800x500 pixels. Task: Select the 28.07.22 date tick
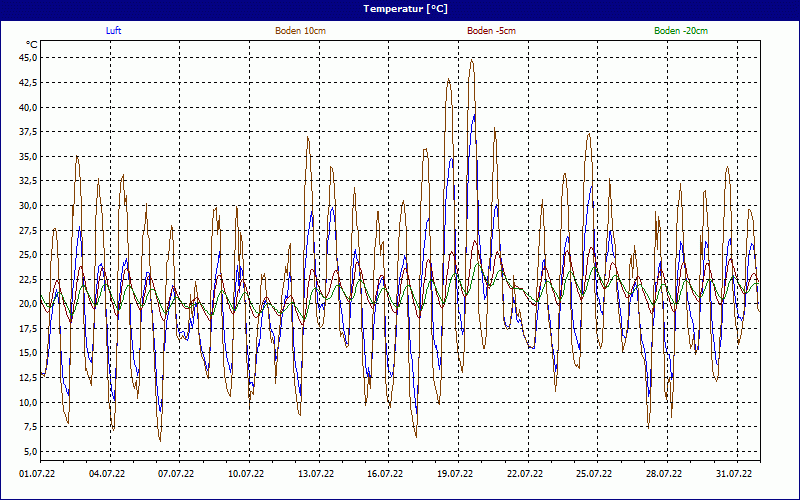click(664, 475)
